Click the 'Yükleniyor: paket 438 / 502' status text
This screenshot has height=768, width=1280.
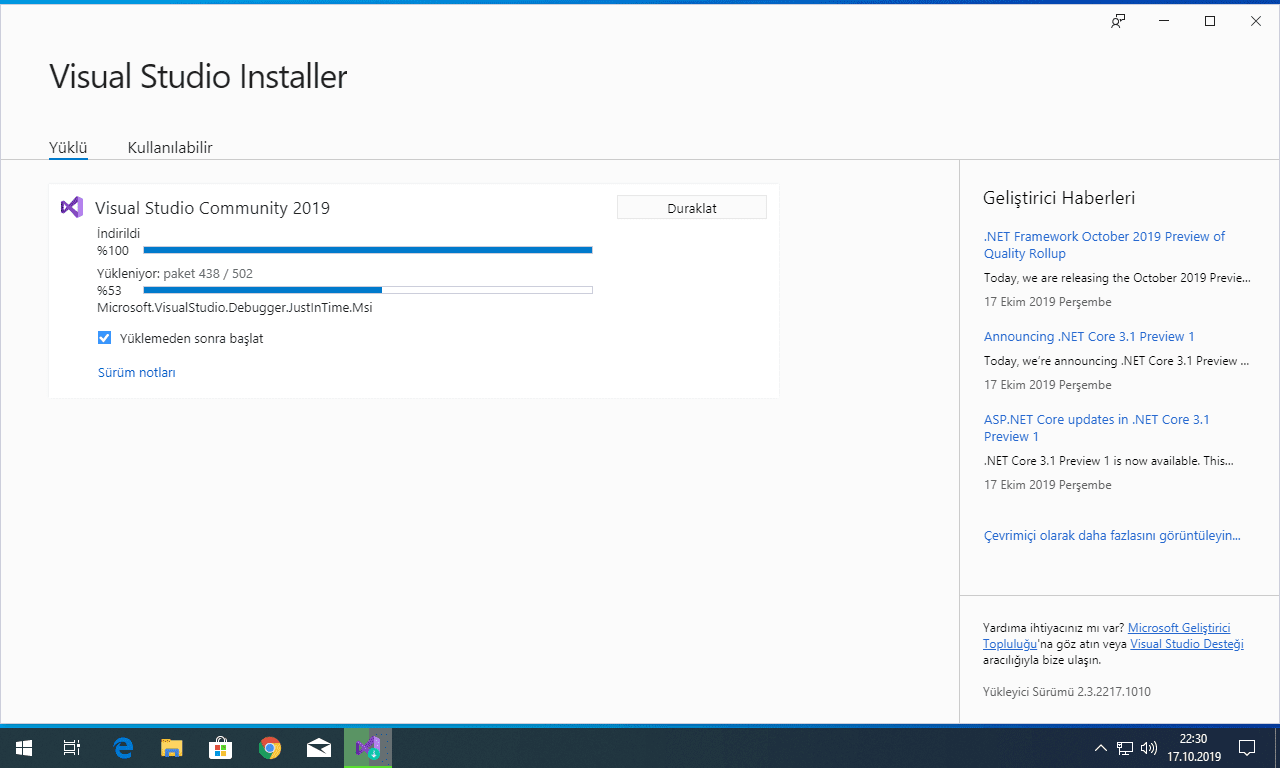[175, 273]
